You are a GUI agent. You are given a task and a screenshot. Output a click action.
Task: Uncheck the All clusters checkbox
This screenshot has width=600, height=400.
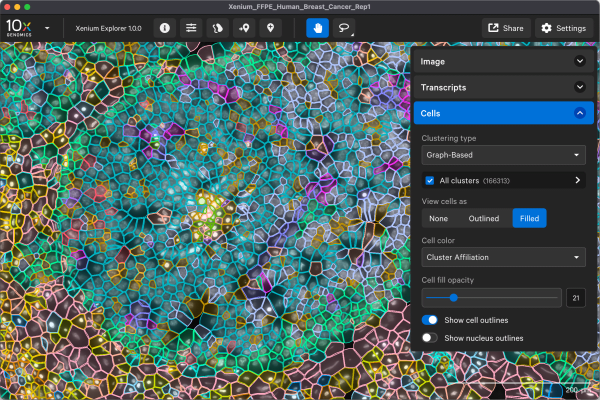point(429,181)
